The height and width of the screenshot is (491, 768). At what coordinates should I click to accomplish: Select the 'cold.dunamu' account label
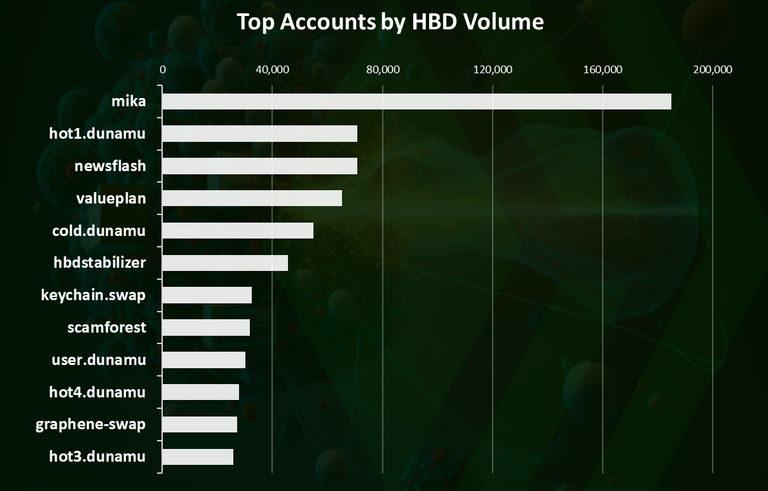99,230
